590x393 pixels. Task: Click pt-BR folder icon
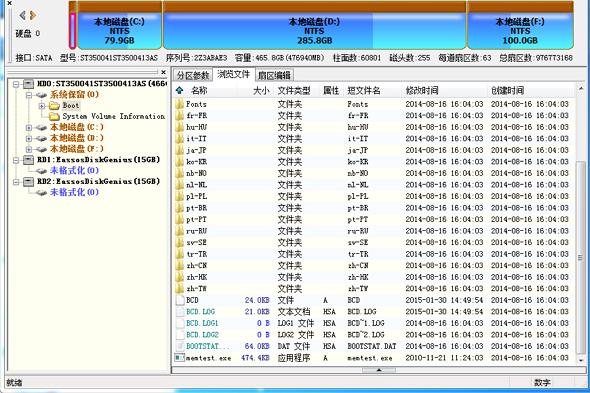click(180, 208)
